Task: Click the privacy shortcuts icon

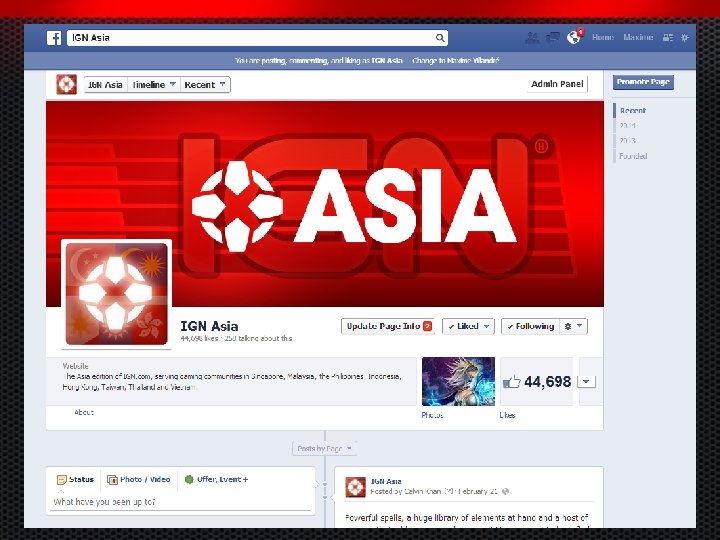Action: click(x=668, y=38)
